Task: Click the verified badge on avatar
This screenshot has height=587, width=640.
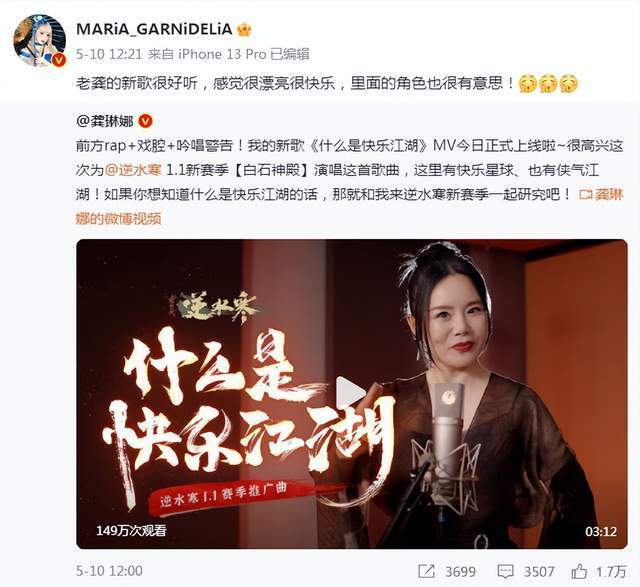Action: 59,60
